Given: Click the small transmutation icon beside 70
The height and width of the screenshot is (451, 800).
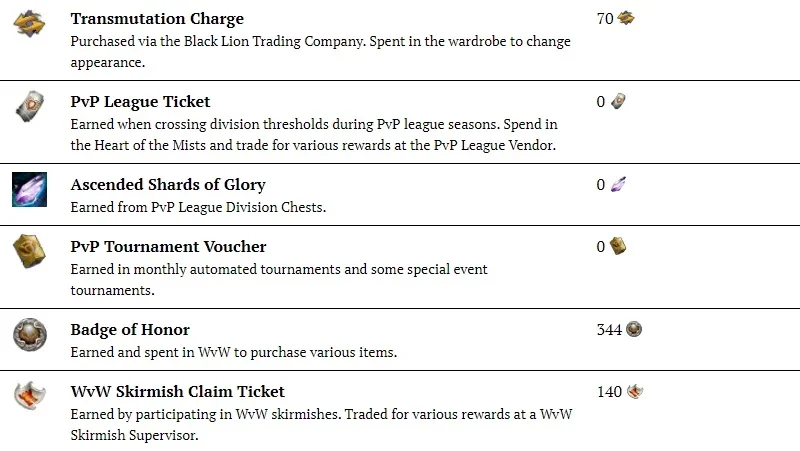Looking at the screenshot, I should 626,18.
